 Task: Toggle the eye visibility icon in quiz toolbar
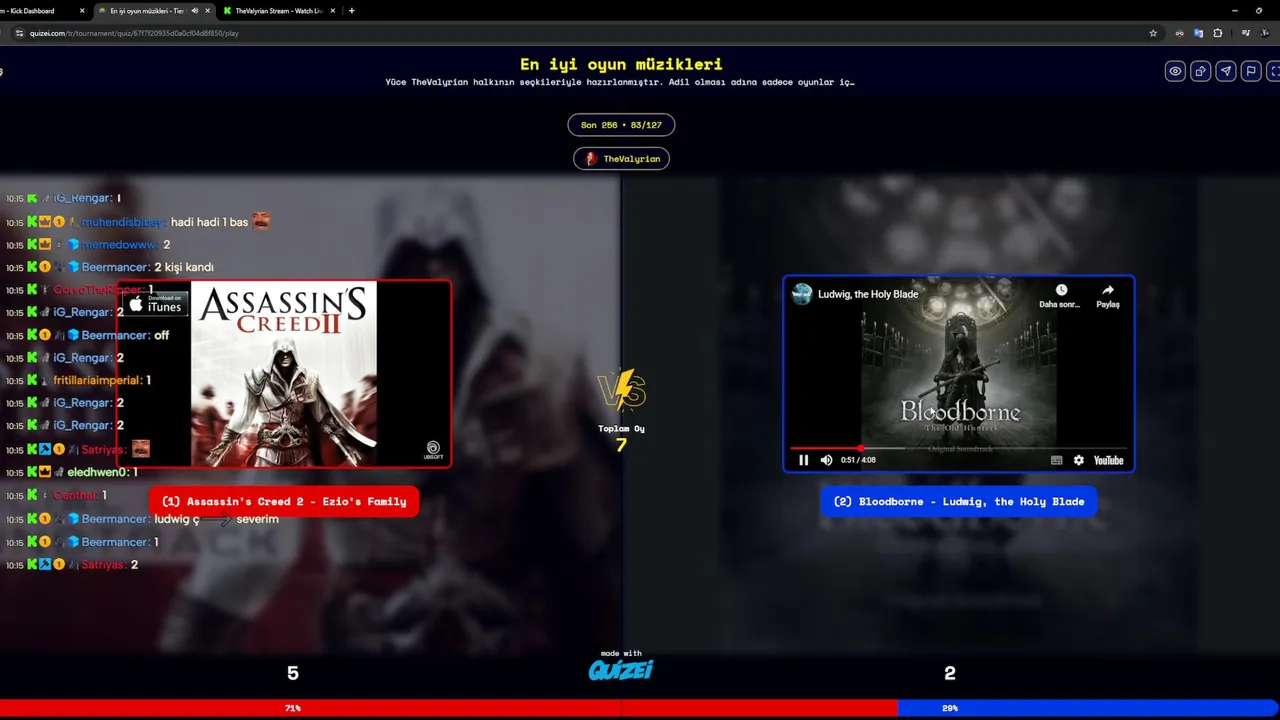click(1175, 71)
